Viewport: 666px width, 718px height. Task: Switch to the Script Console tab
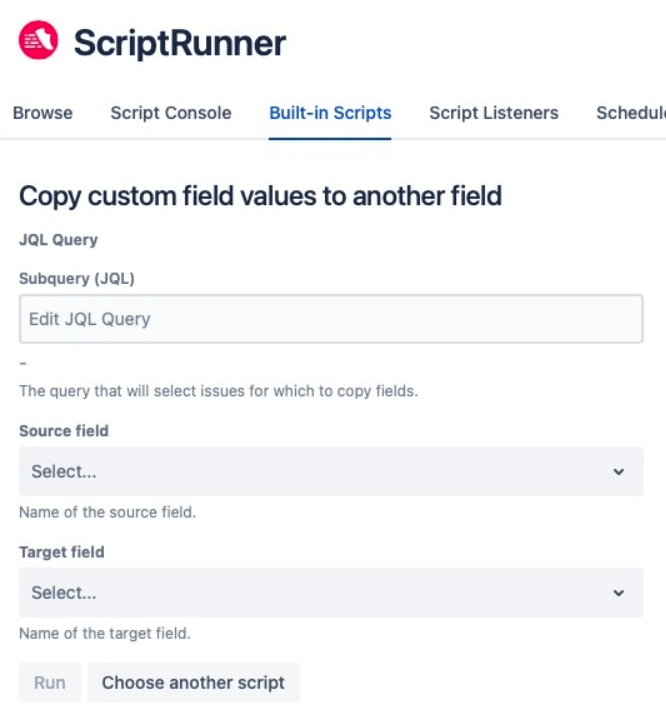click(171, 113)
